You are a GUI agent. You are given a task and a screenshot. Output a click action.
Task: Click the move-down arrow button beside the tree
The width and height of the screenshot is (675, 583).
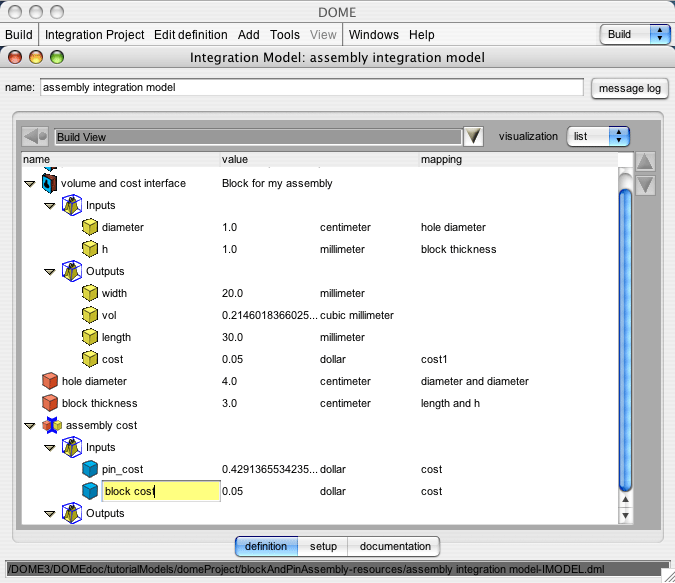[645, 185]
